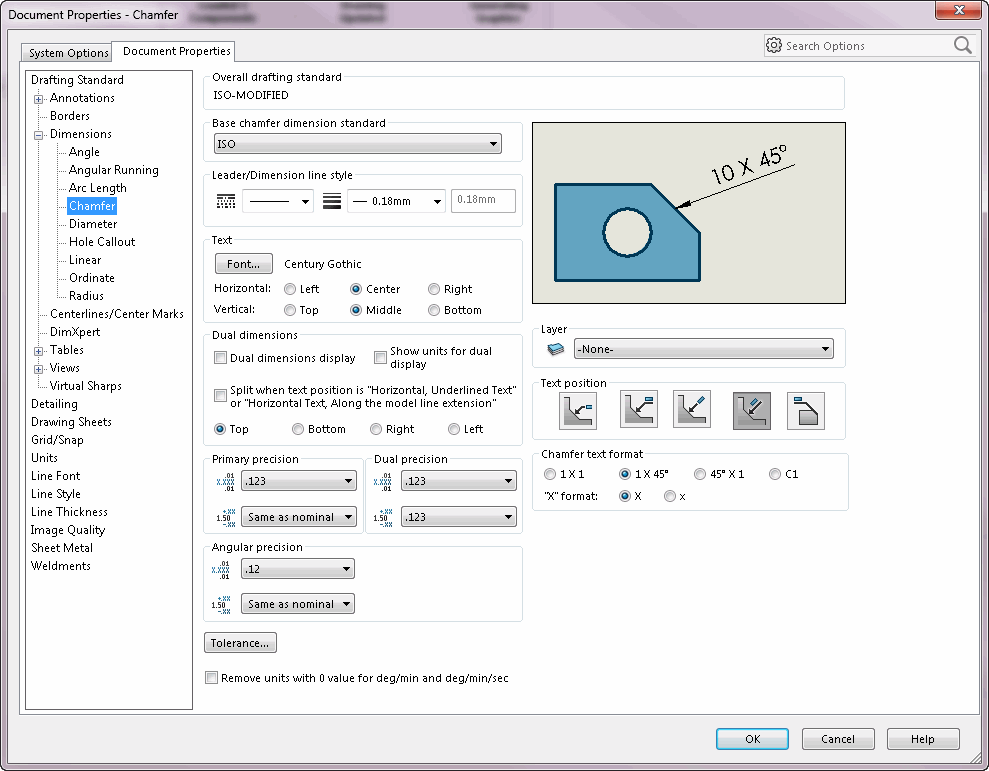This screenshot has width=989, height=771.
Task: Click the line thickness icon
Action: click(x=332, y=201)
